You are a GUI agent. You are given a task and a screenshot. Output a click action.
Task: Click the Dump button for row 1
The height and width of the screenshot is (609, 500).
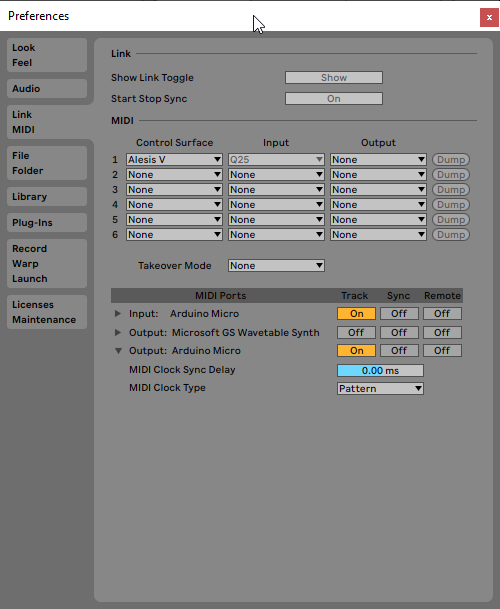(451, 160)
